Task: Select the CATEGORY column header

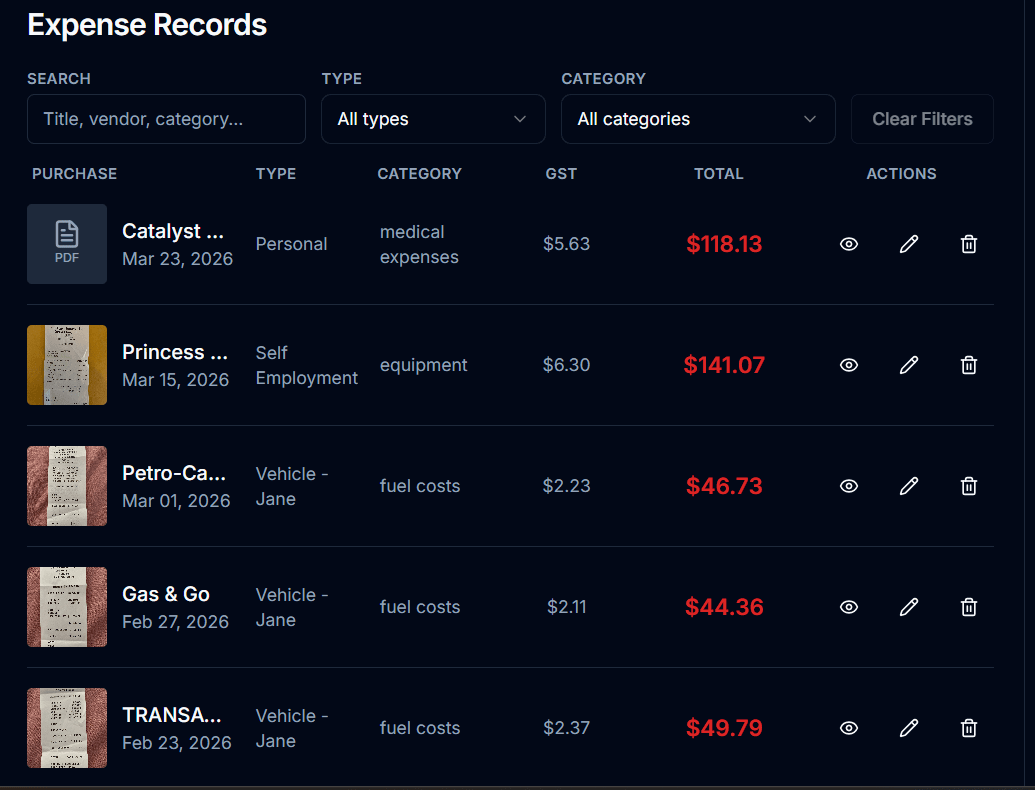Action: point(419,173)
